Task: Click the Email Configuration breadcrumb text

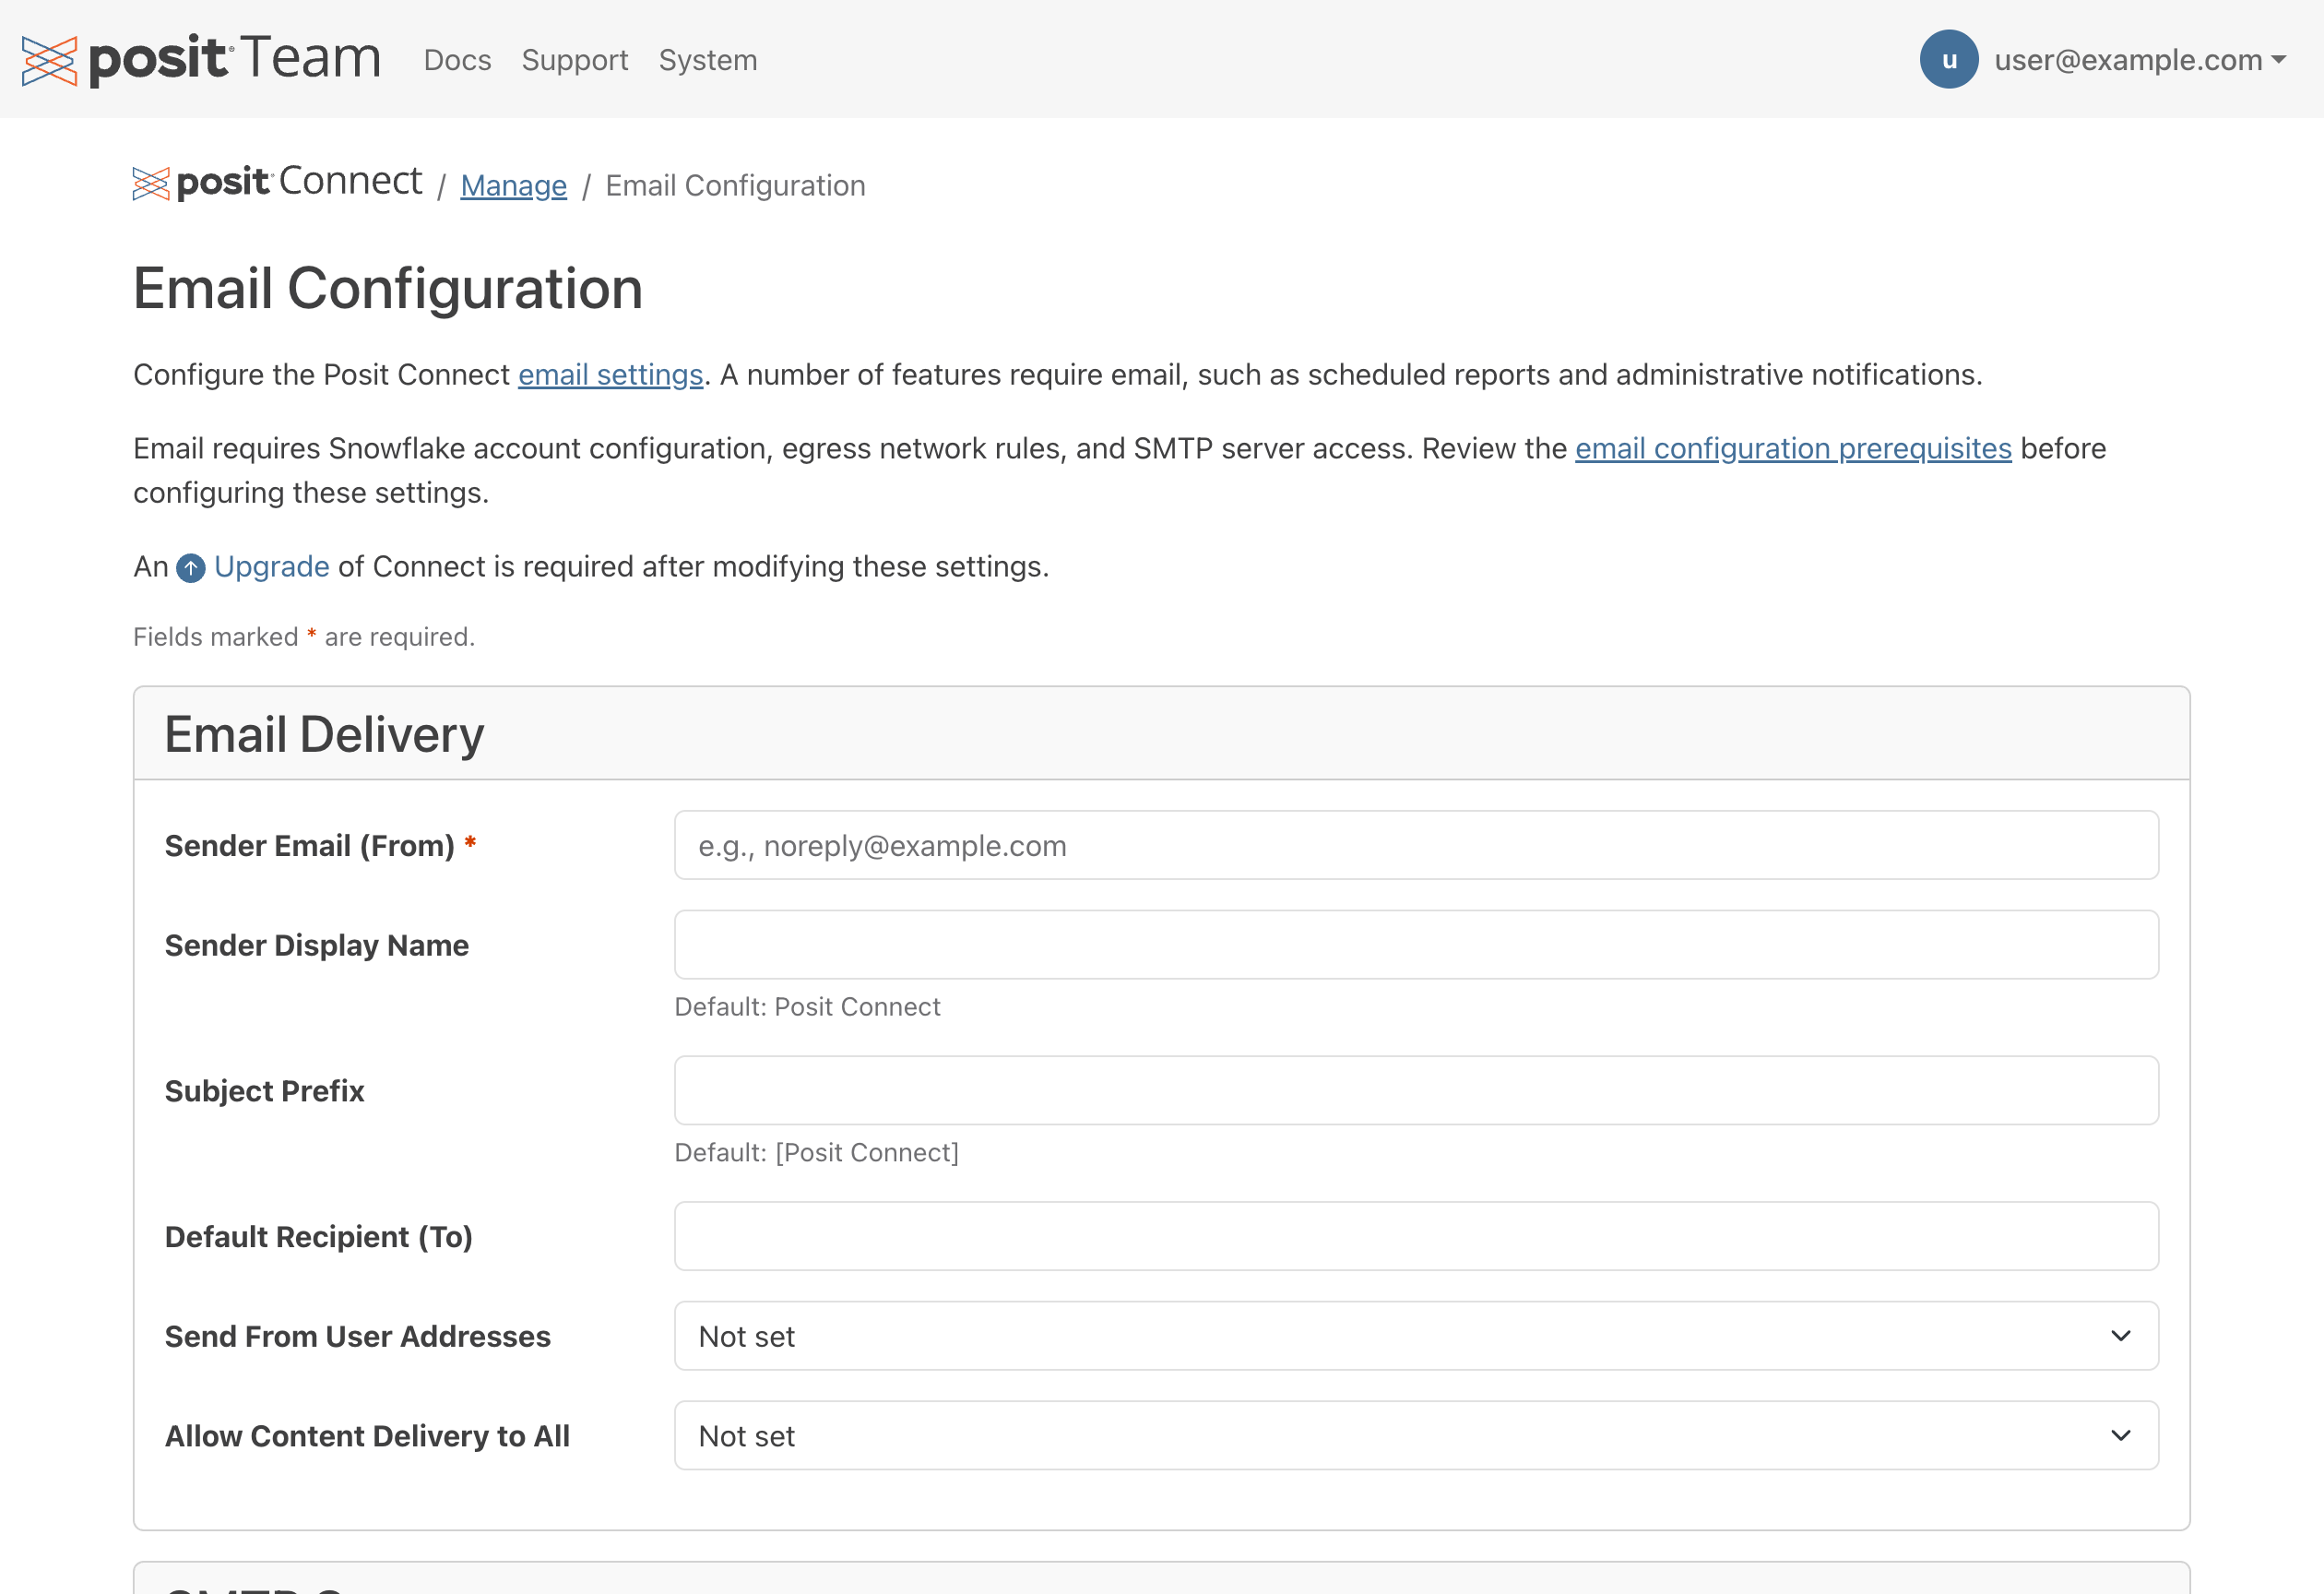Action: point(735,186)
